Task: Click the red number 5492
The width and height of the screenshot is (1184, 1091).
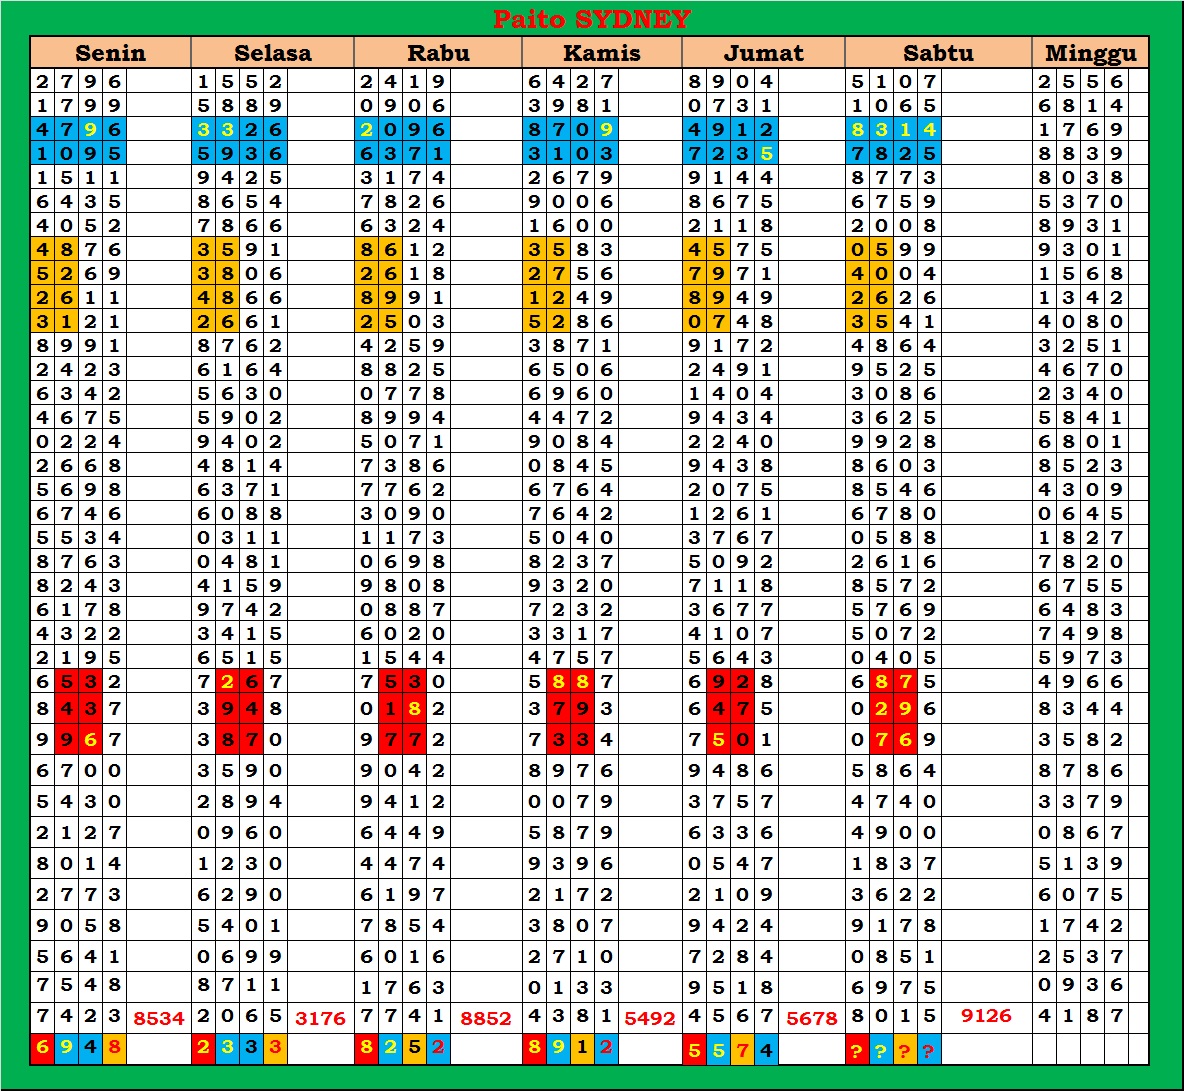Action: tap(649, 1018)
